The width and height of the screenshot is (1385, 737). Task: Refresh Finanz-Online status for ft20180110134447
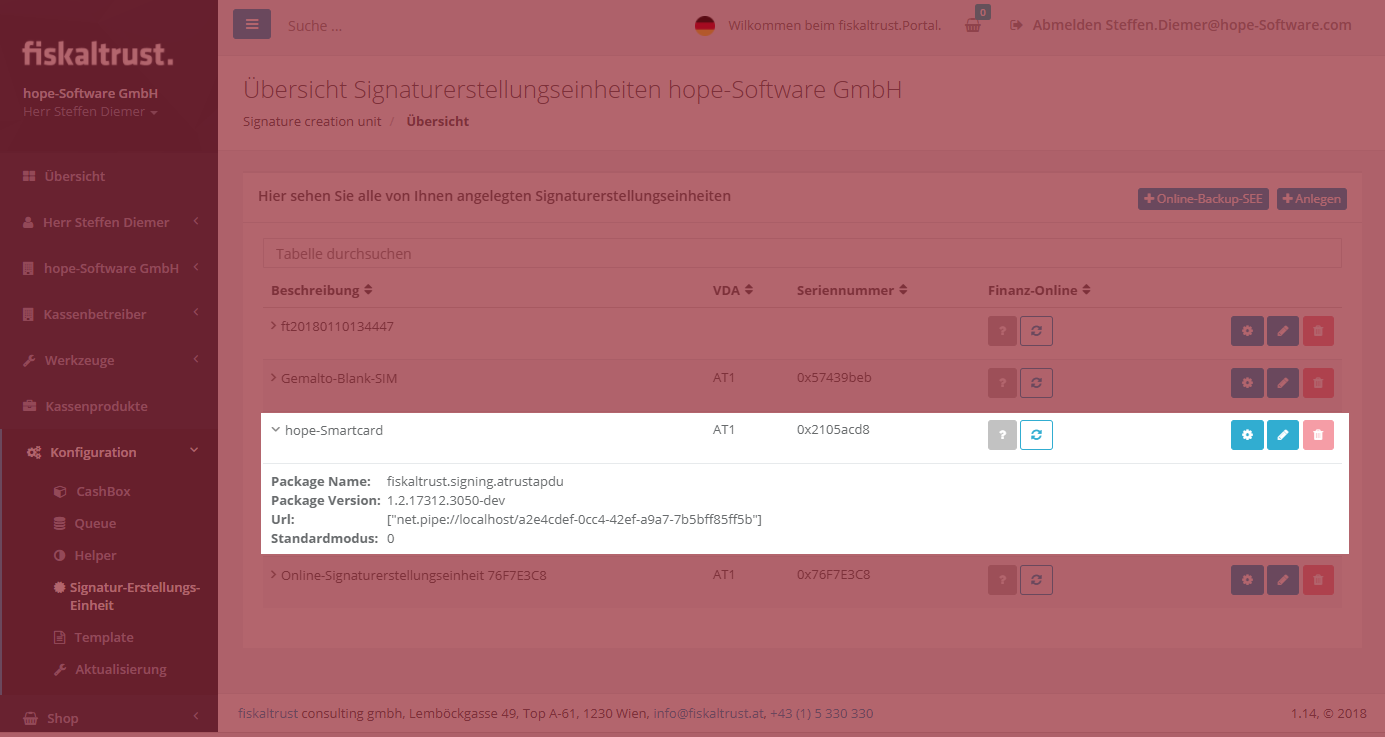(1036, 331)
